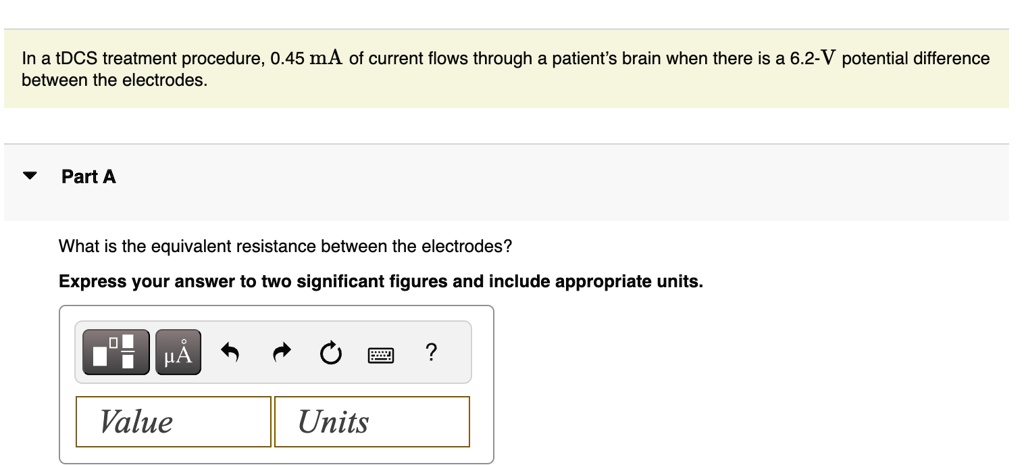Screen dimensions: 1024x465
Task: Select the Part A section heading
Action: click(89, 176)
